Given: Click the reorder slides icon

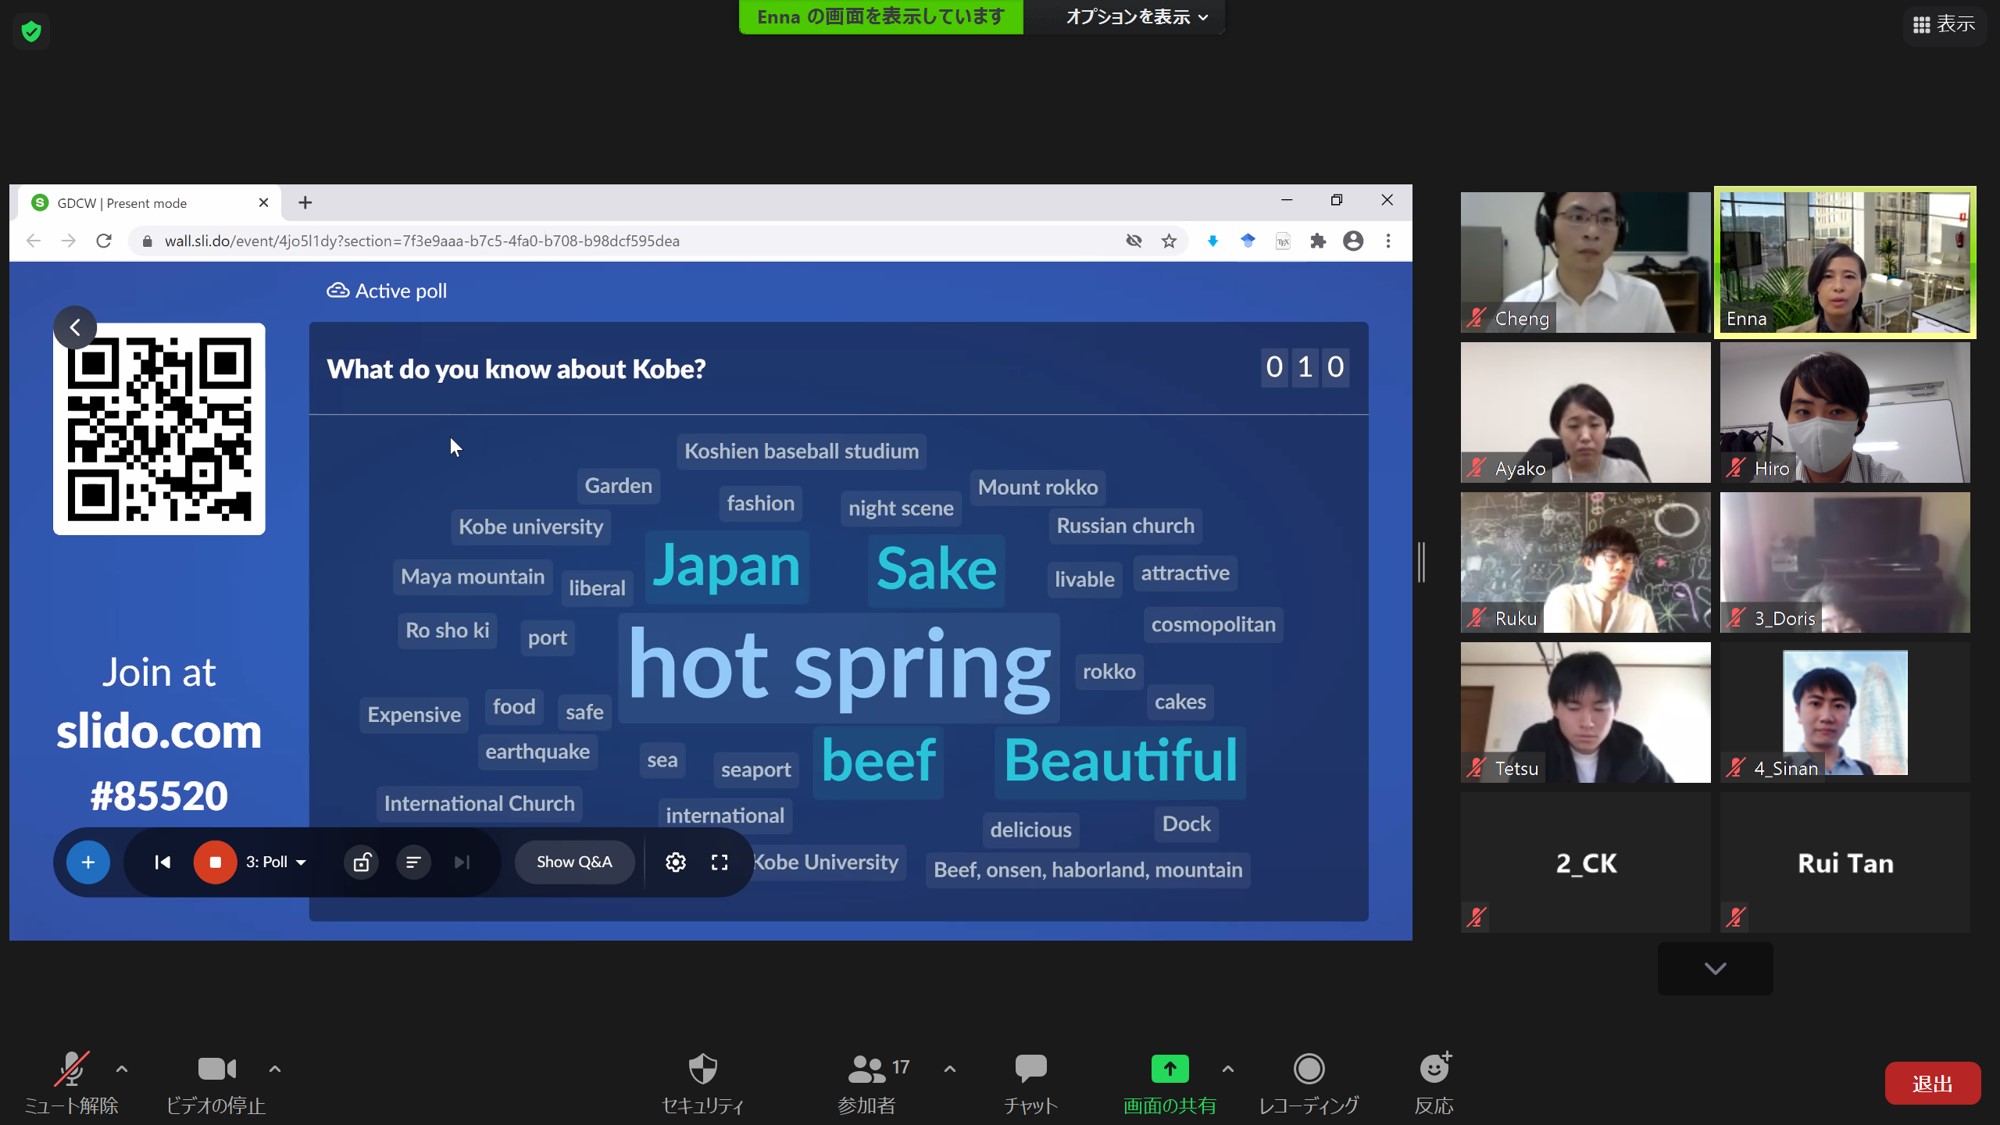Looking at the screenshot, I should [x=411, y=861].
